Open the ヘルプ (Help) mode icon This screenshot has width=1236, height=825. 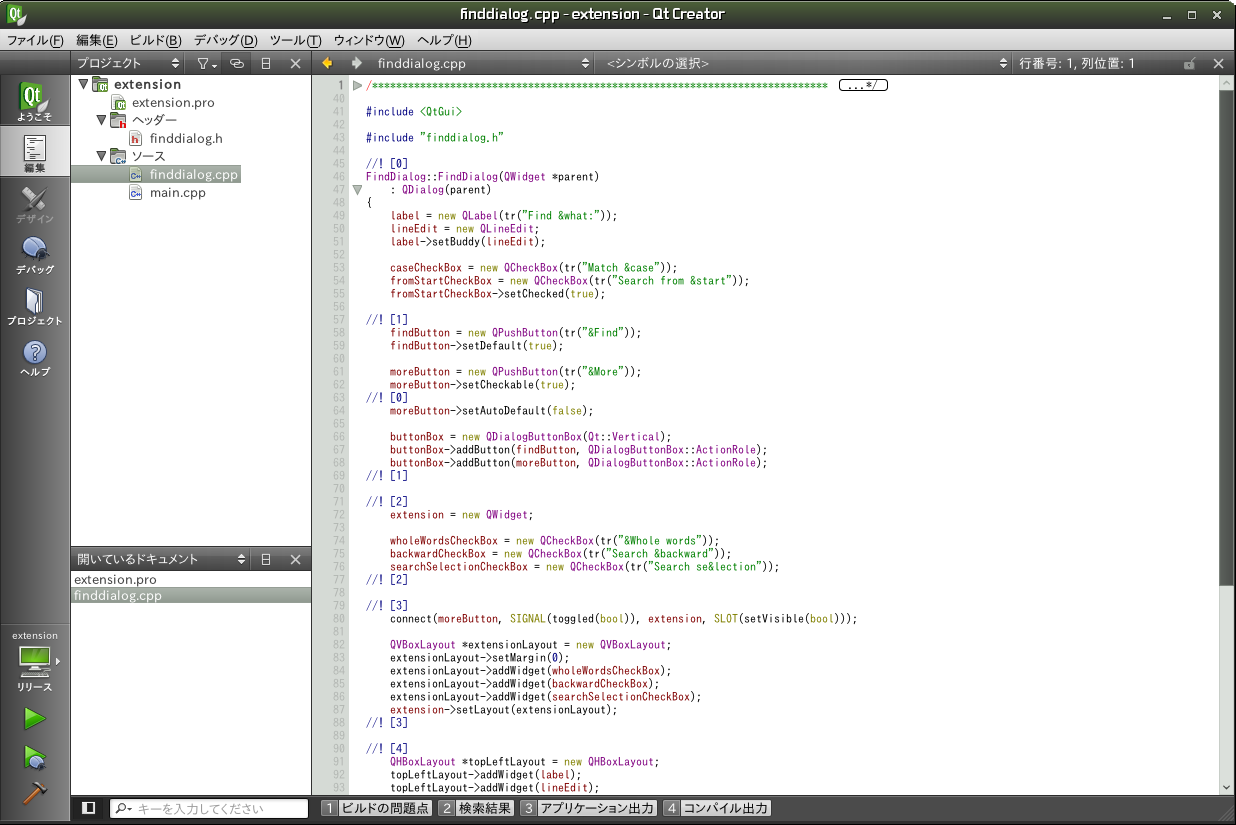(34, 357)
